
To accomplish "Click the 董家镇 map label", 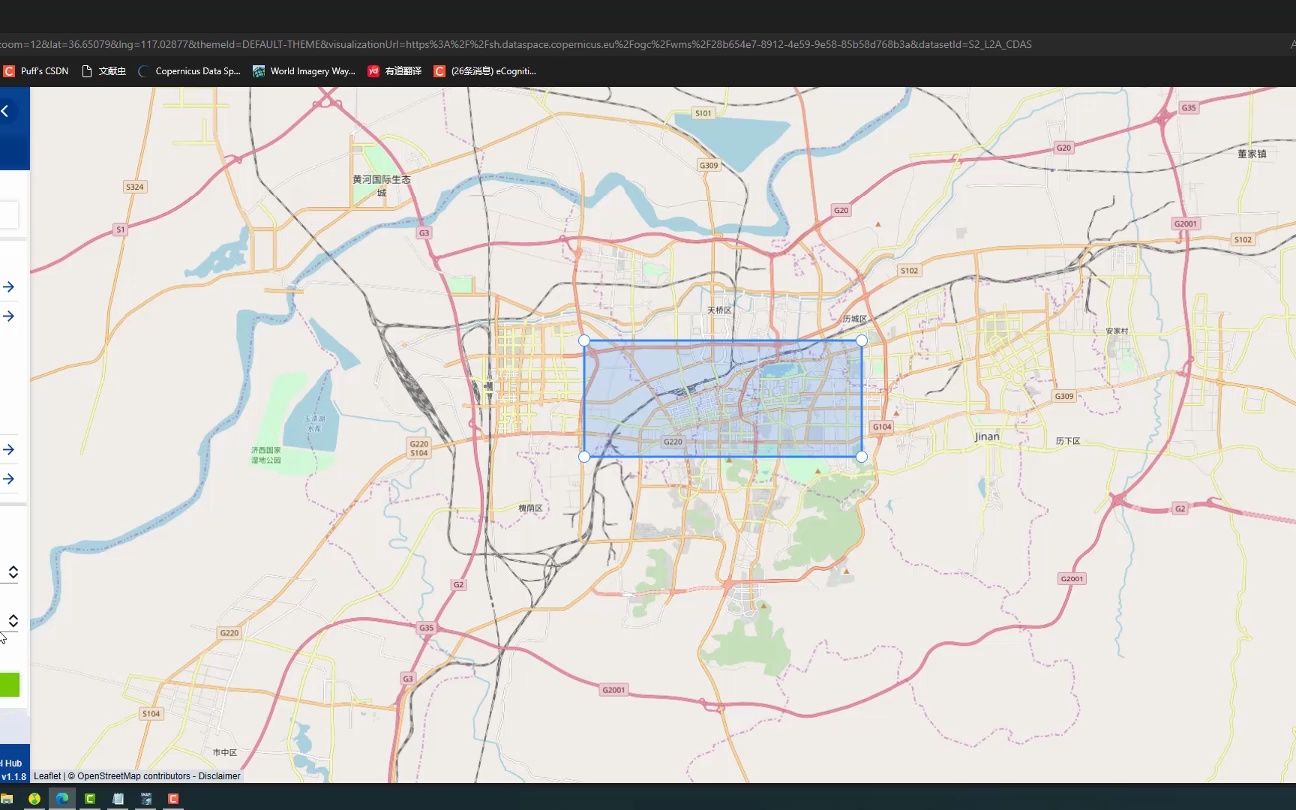I will tap(1252, 154).
